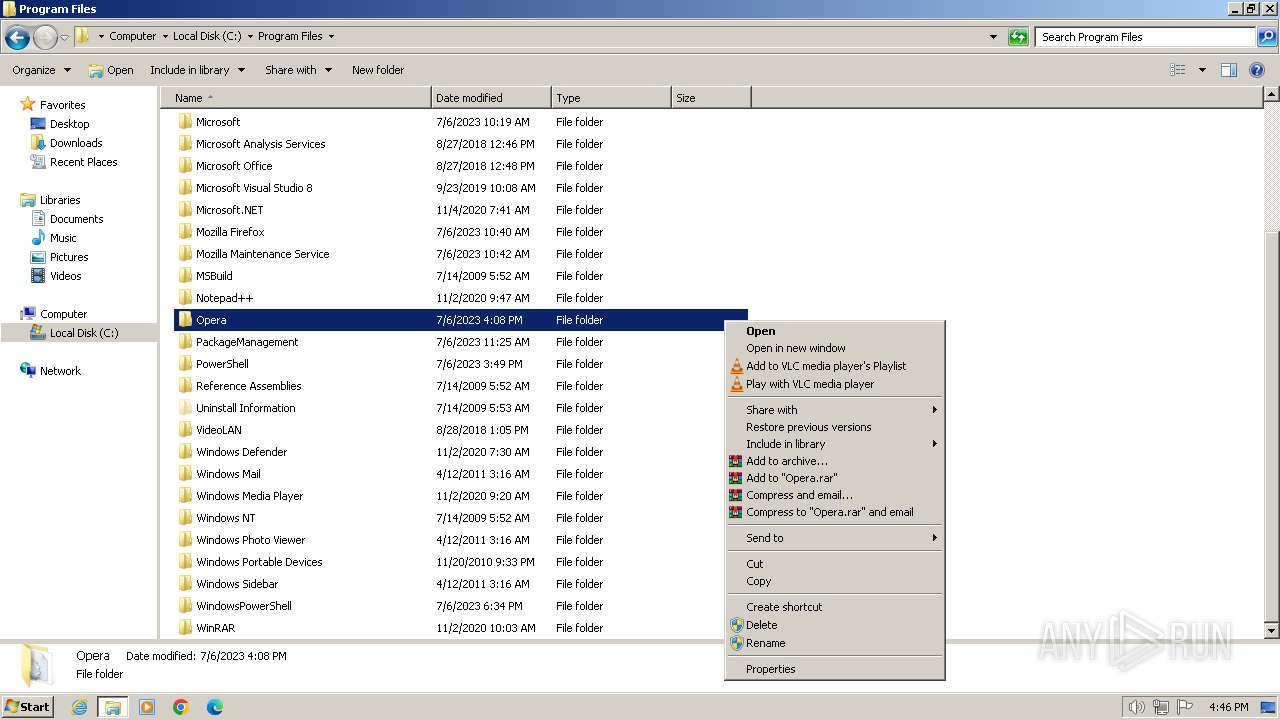Click shield icon next to Rename
Viewport: 1280px width, 720px height.
[x=736, y=643]
